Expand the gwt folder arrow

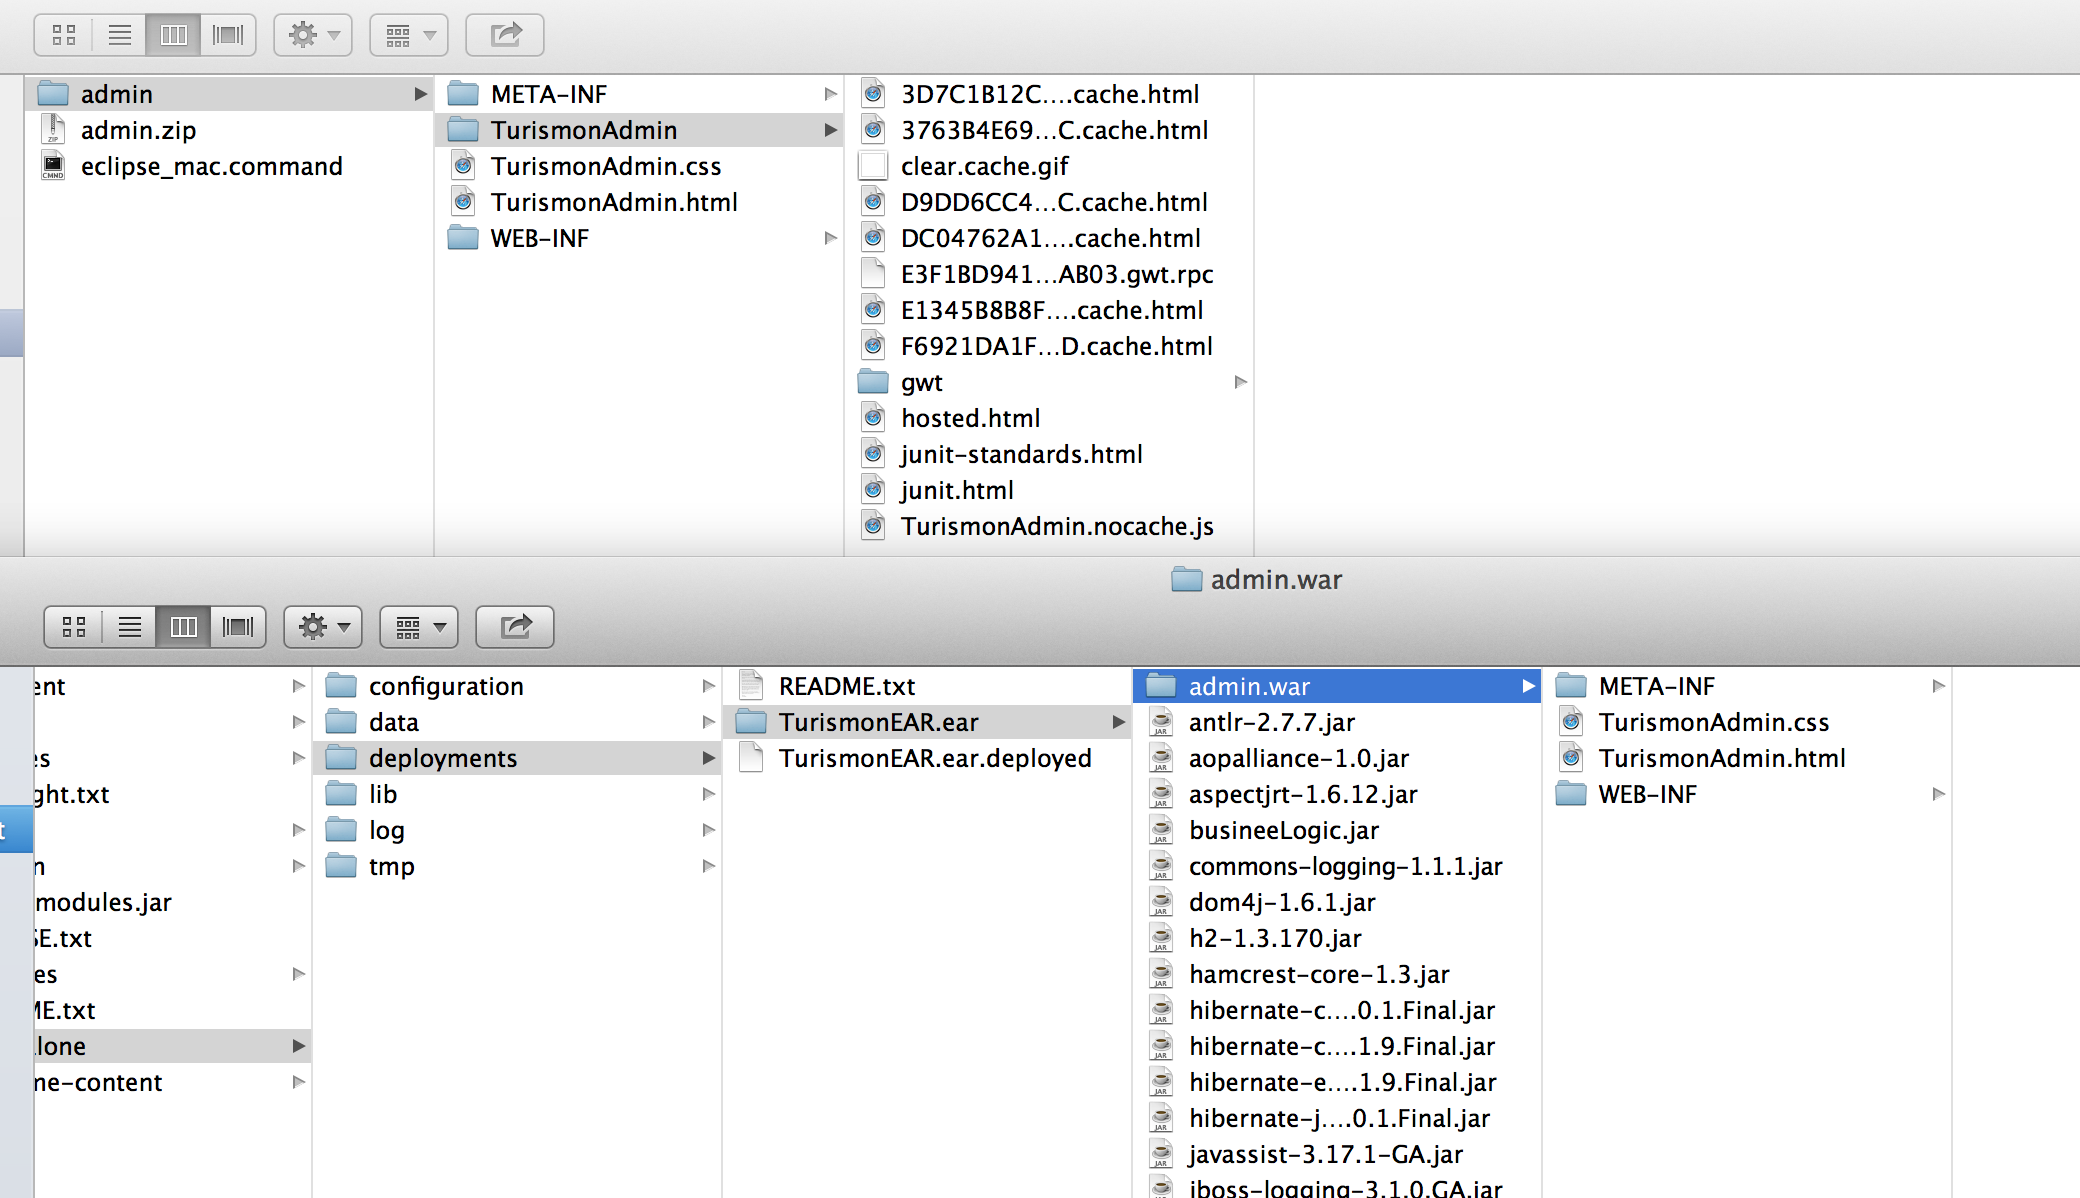pos(1240,382)
